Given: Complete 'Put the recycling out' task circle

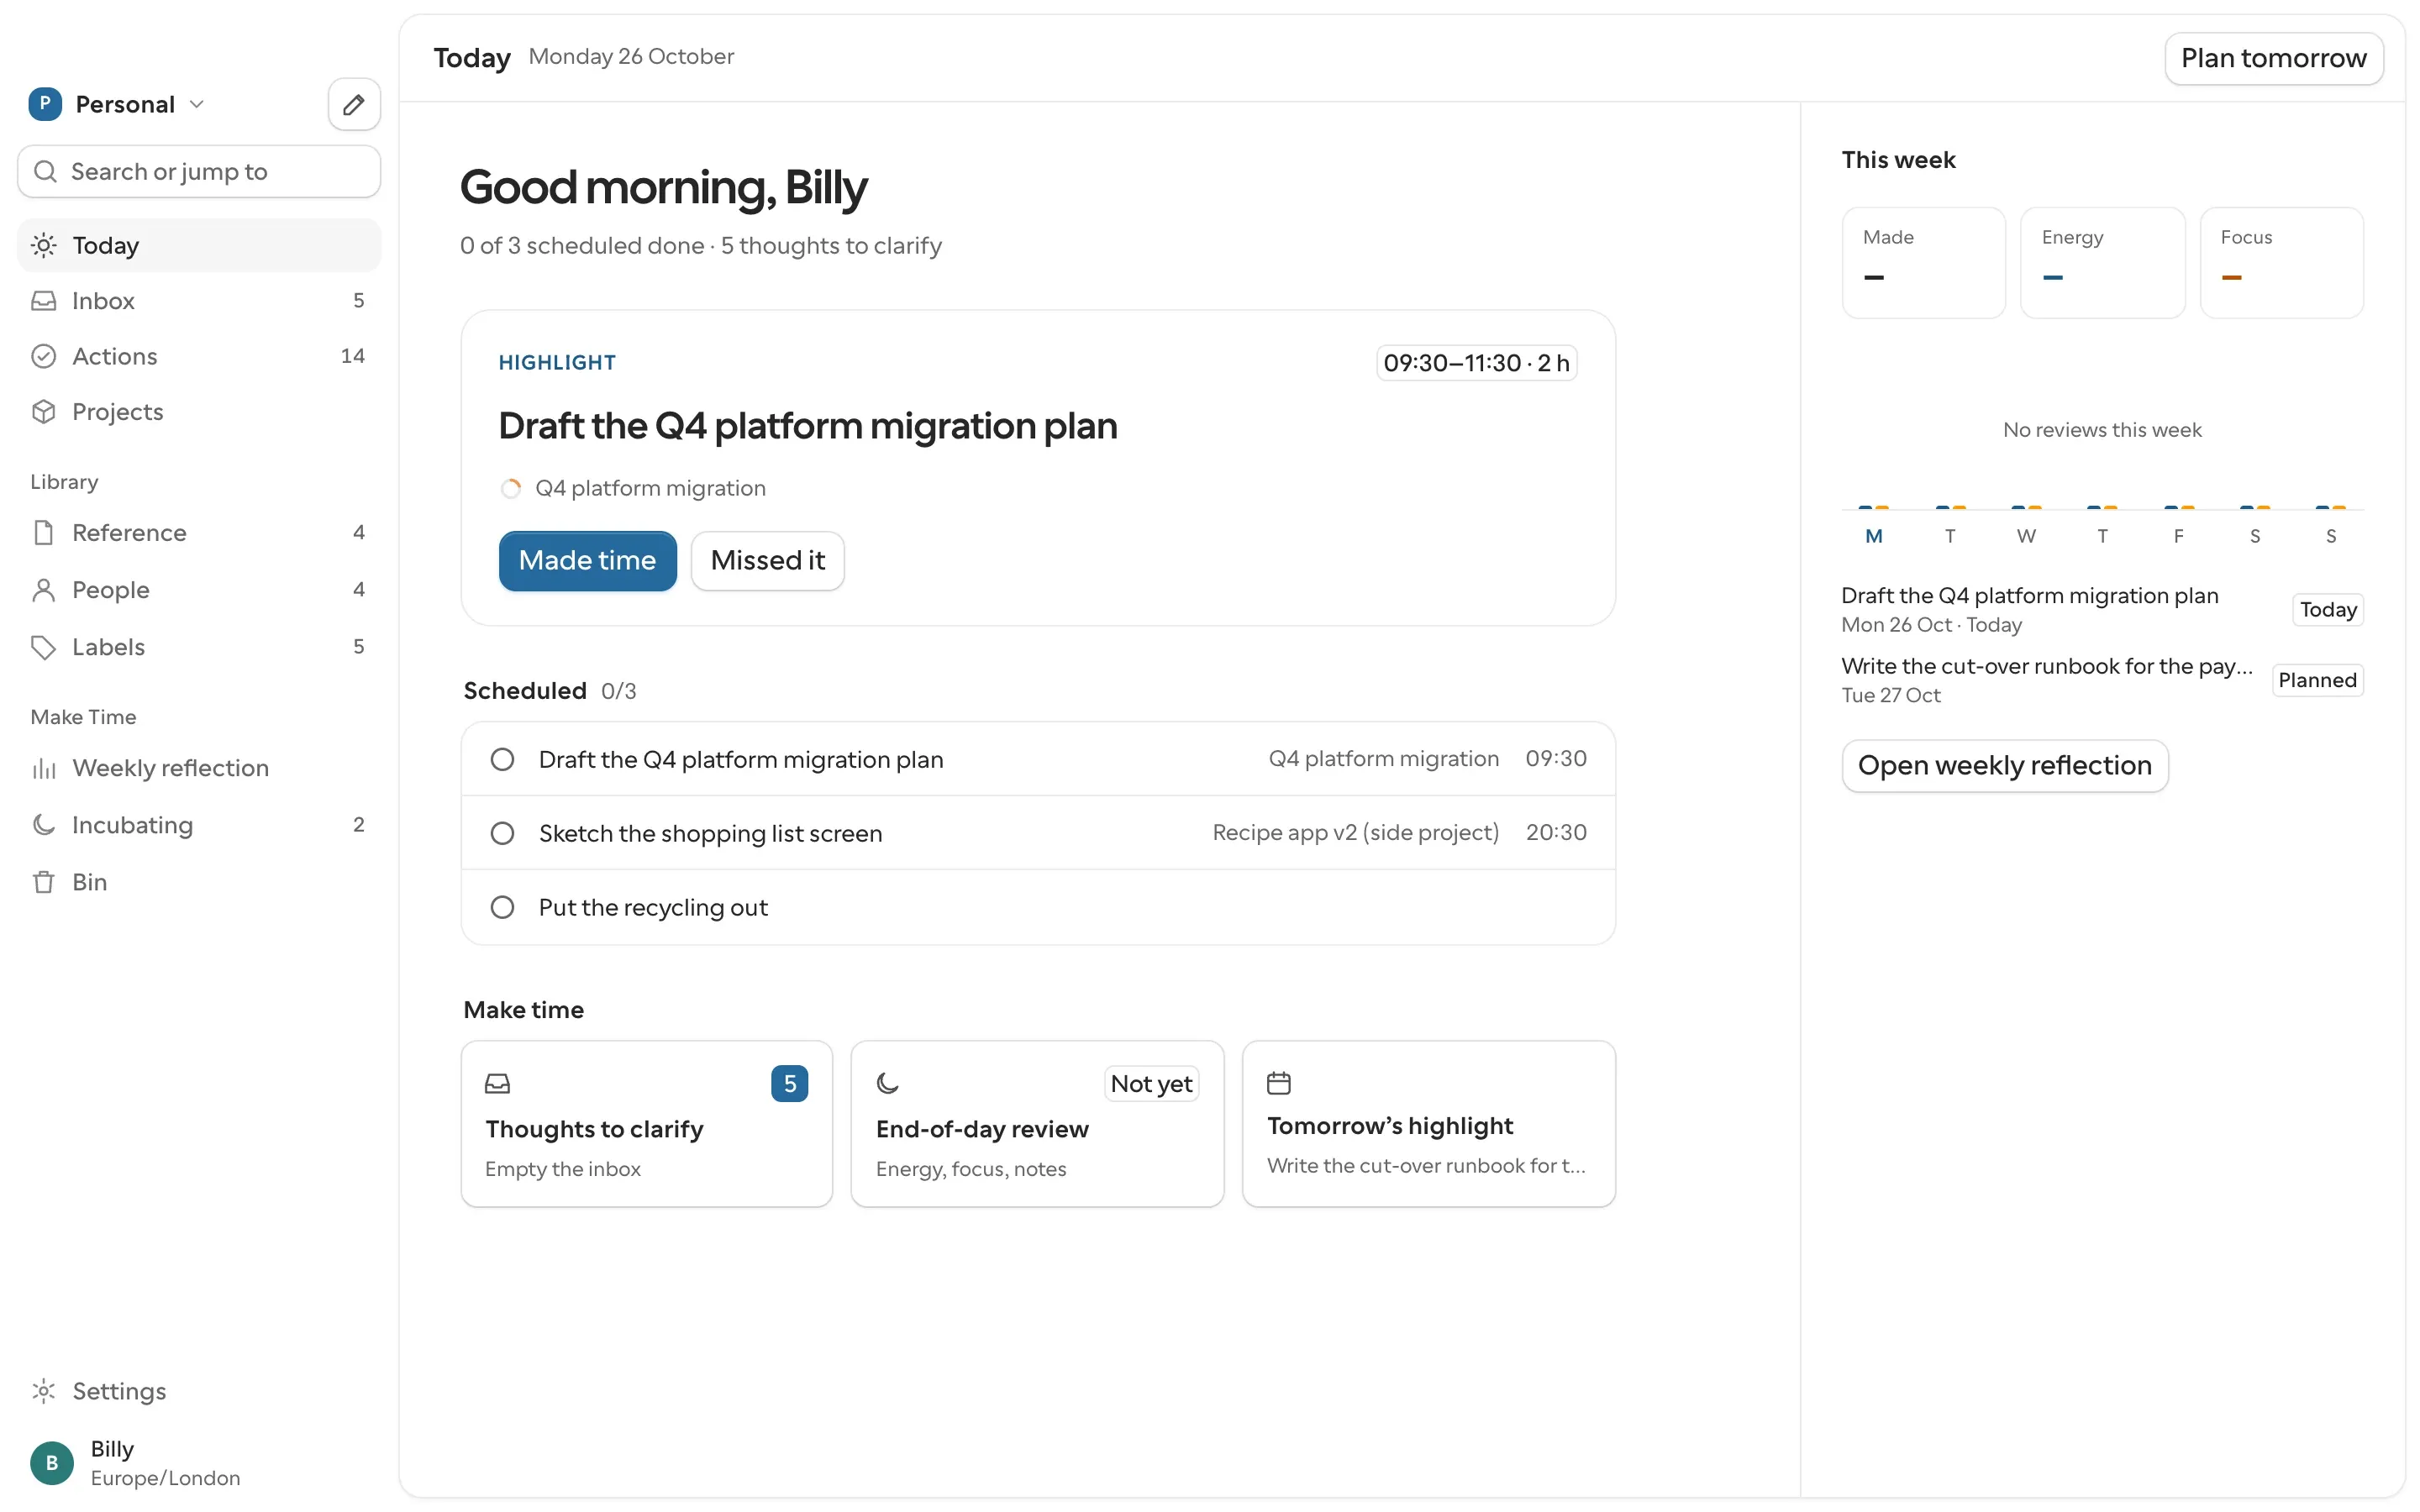Looking at the screenshot, I should (x=503, y=907).
